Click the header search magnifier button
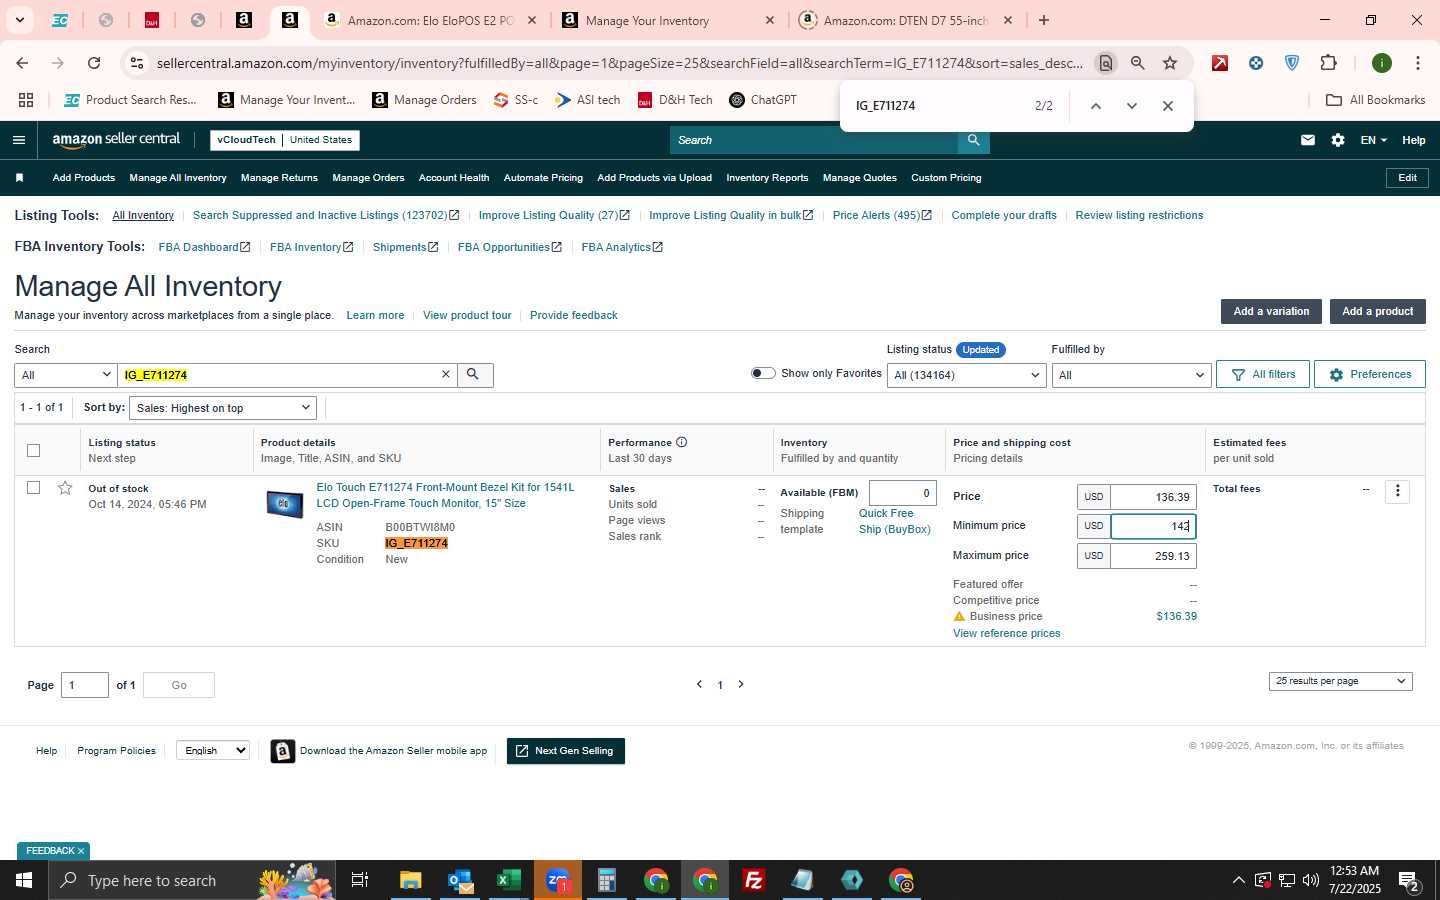This screenshot has height=900, width=1440. 973,140
